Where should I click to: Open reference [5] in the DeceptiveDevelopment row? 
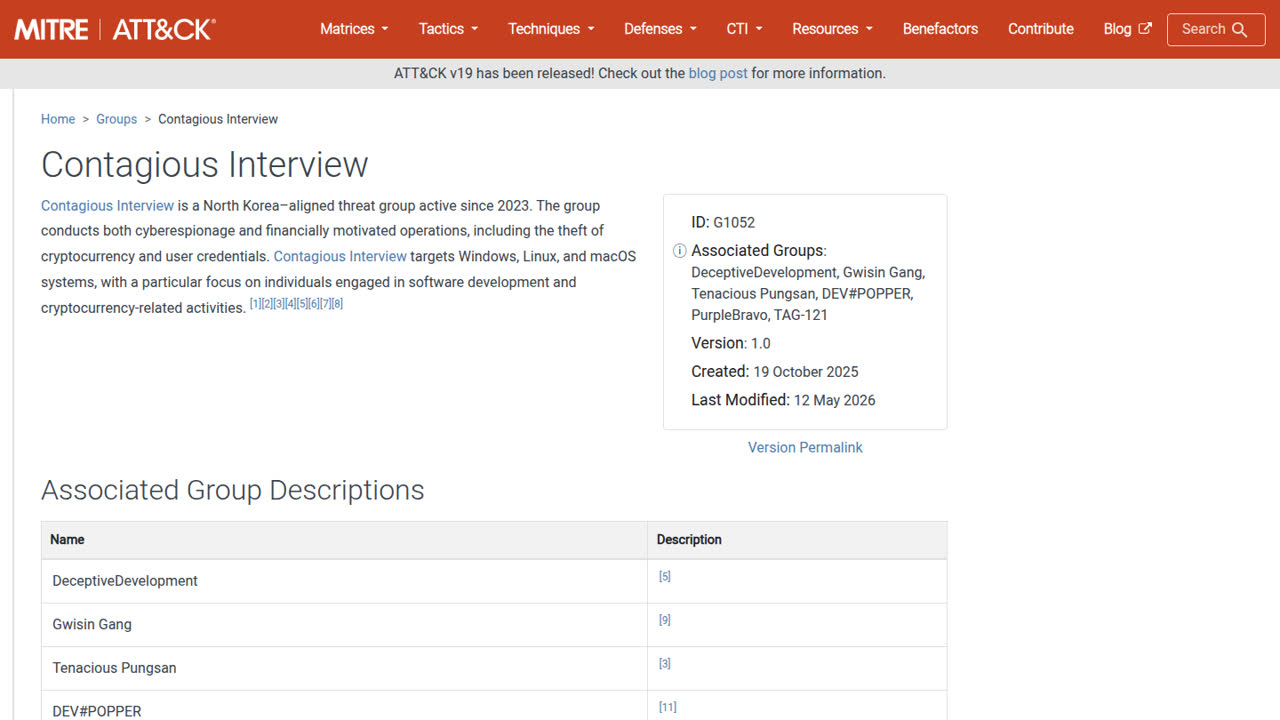665,577
